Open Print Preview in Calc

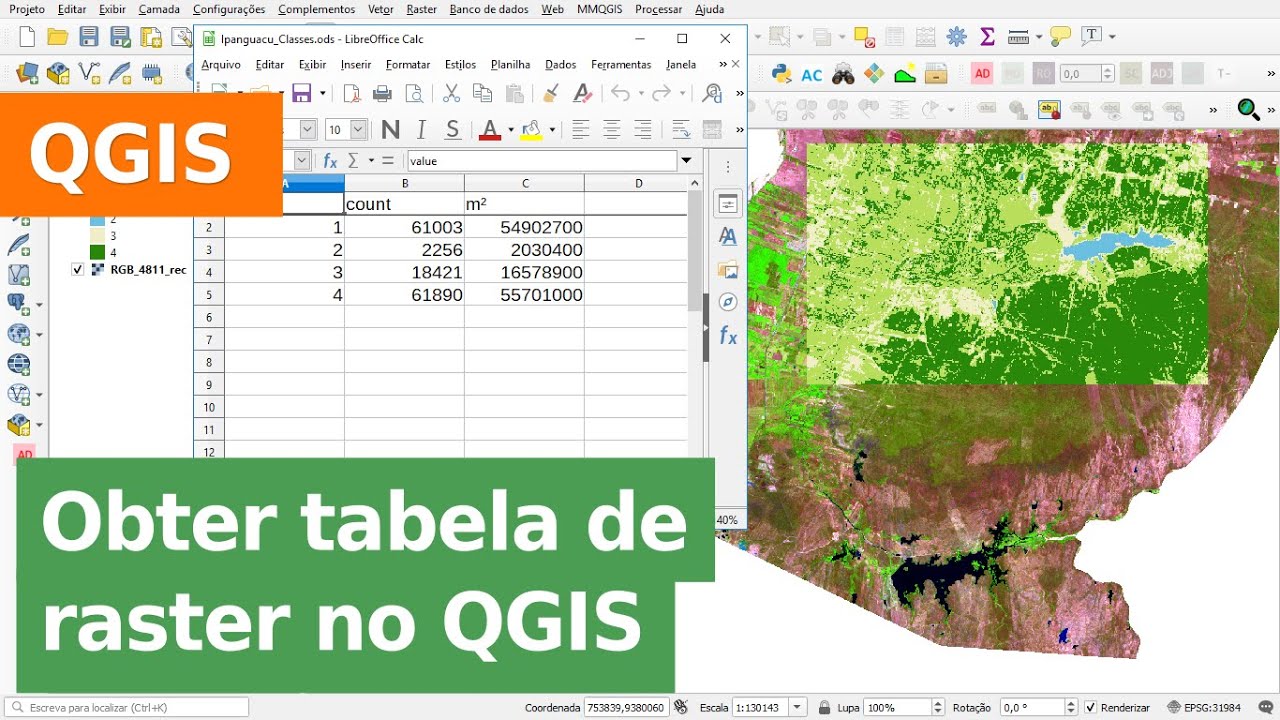(x=414, y=93)
